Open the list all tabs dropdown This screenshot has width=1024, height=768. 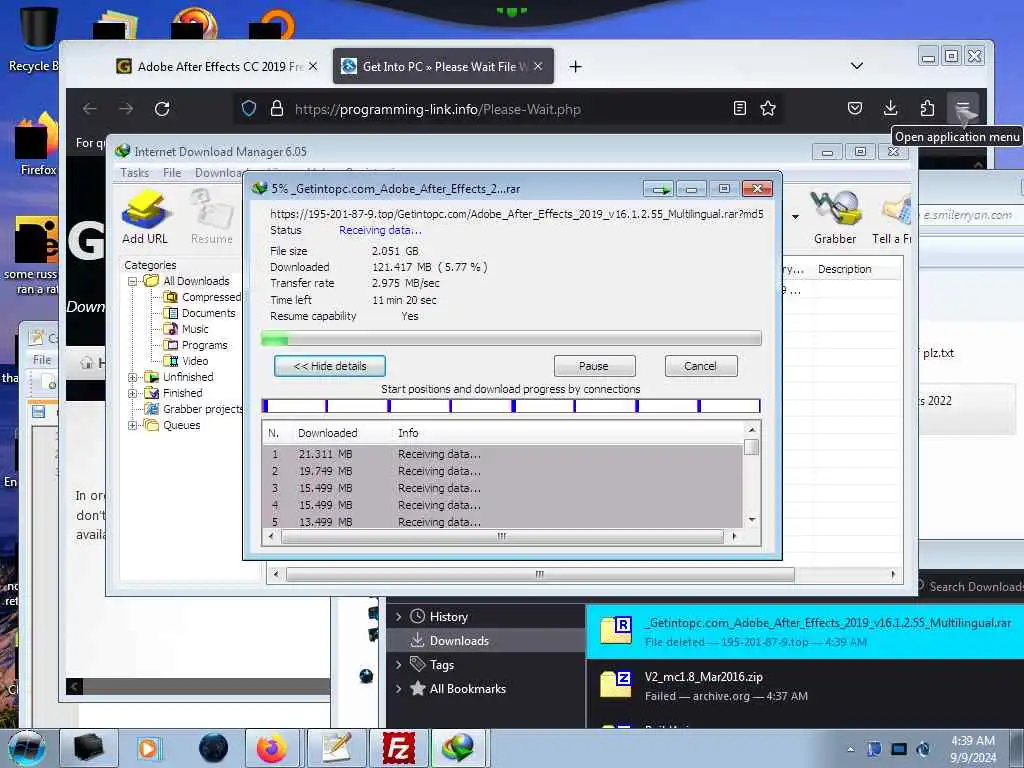pyautogui.click(x=857, y=66)
